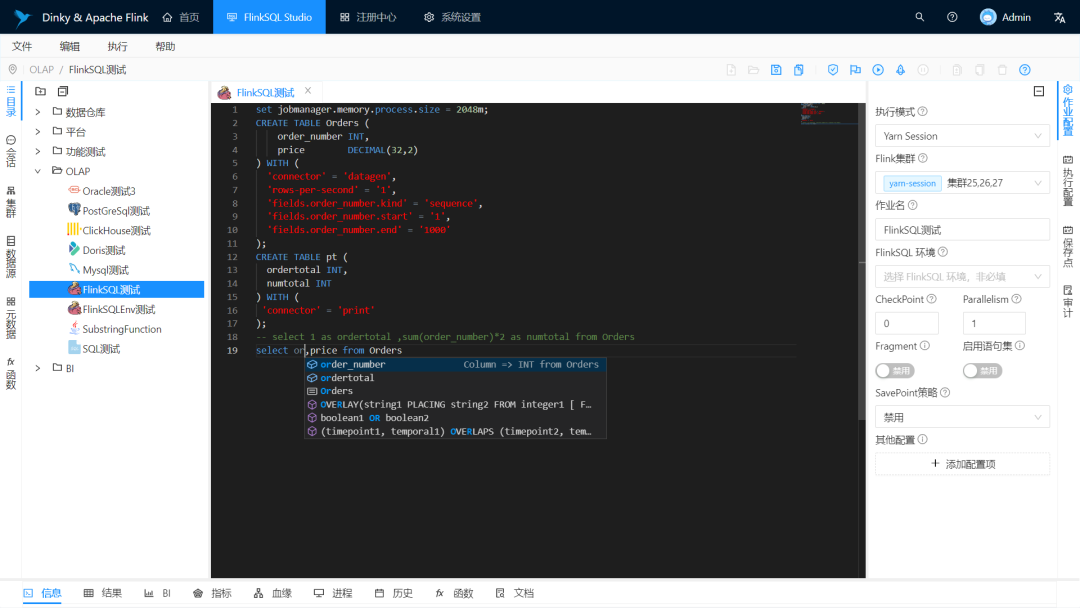Screen dimensions: 1080x608
Task: Click the play run-job icon
Action: coord(878,70)
